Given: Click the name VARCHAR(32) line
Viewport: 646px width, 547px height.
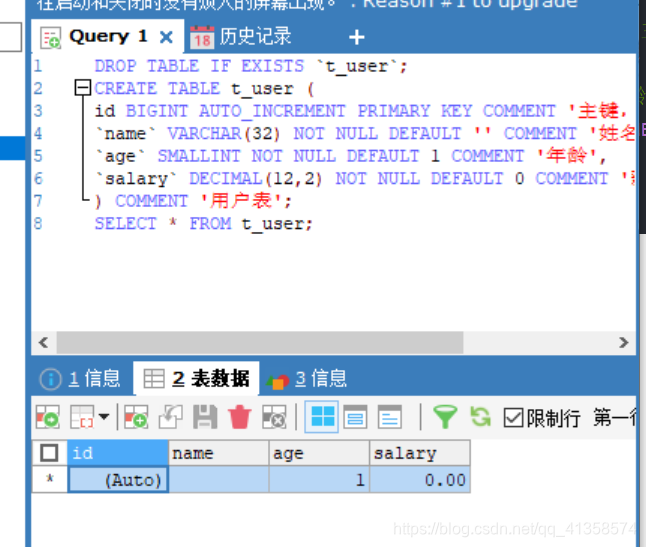Looking at the screenshot, I should (365, 133).
